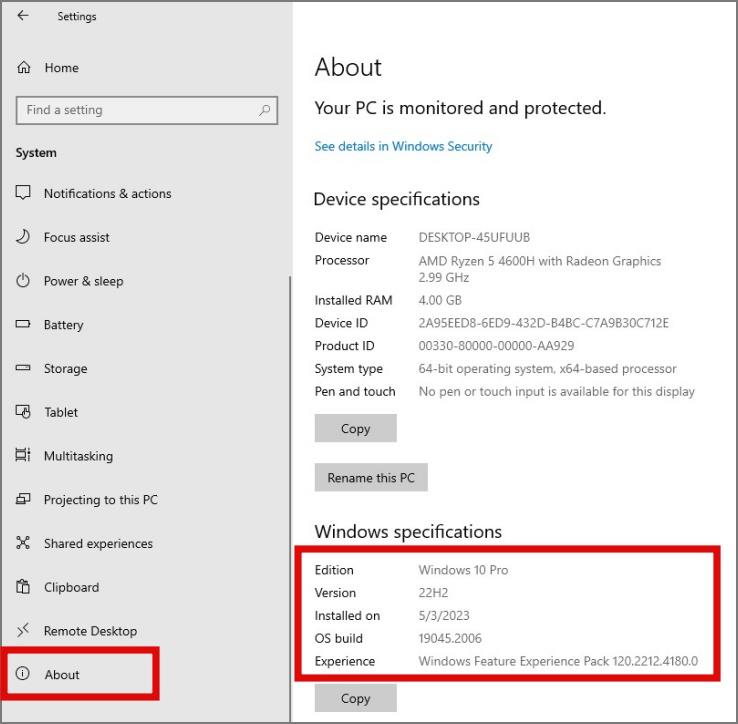Select the Power & sleep icon

(23, 281)
